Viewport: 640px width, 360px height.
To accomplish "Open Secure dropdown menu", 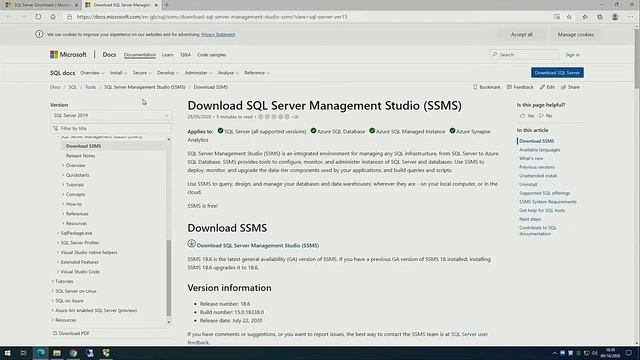I will 142,73.
